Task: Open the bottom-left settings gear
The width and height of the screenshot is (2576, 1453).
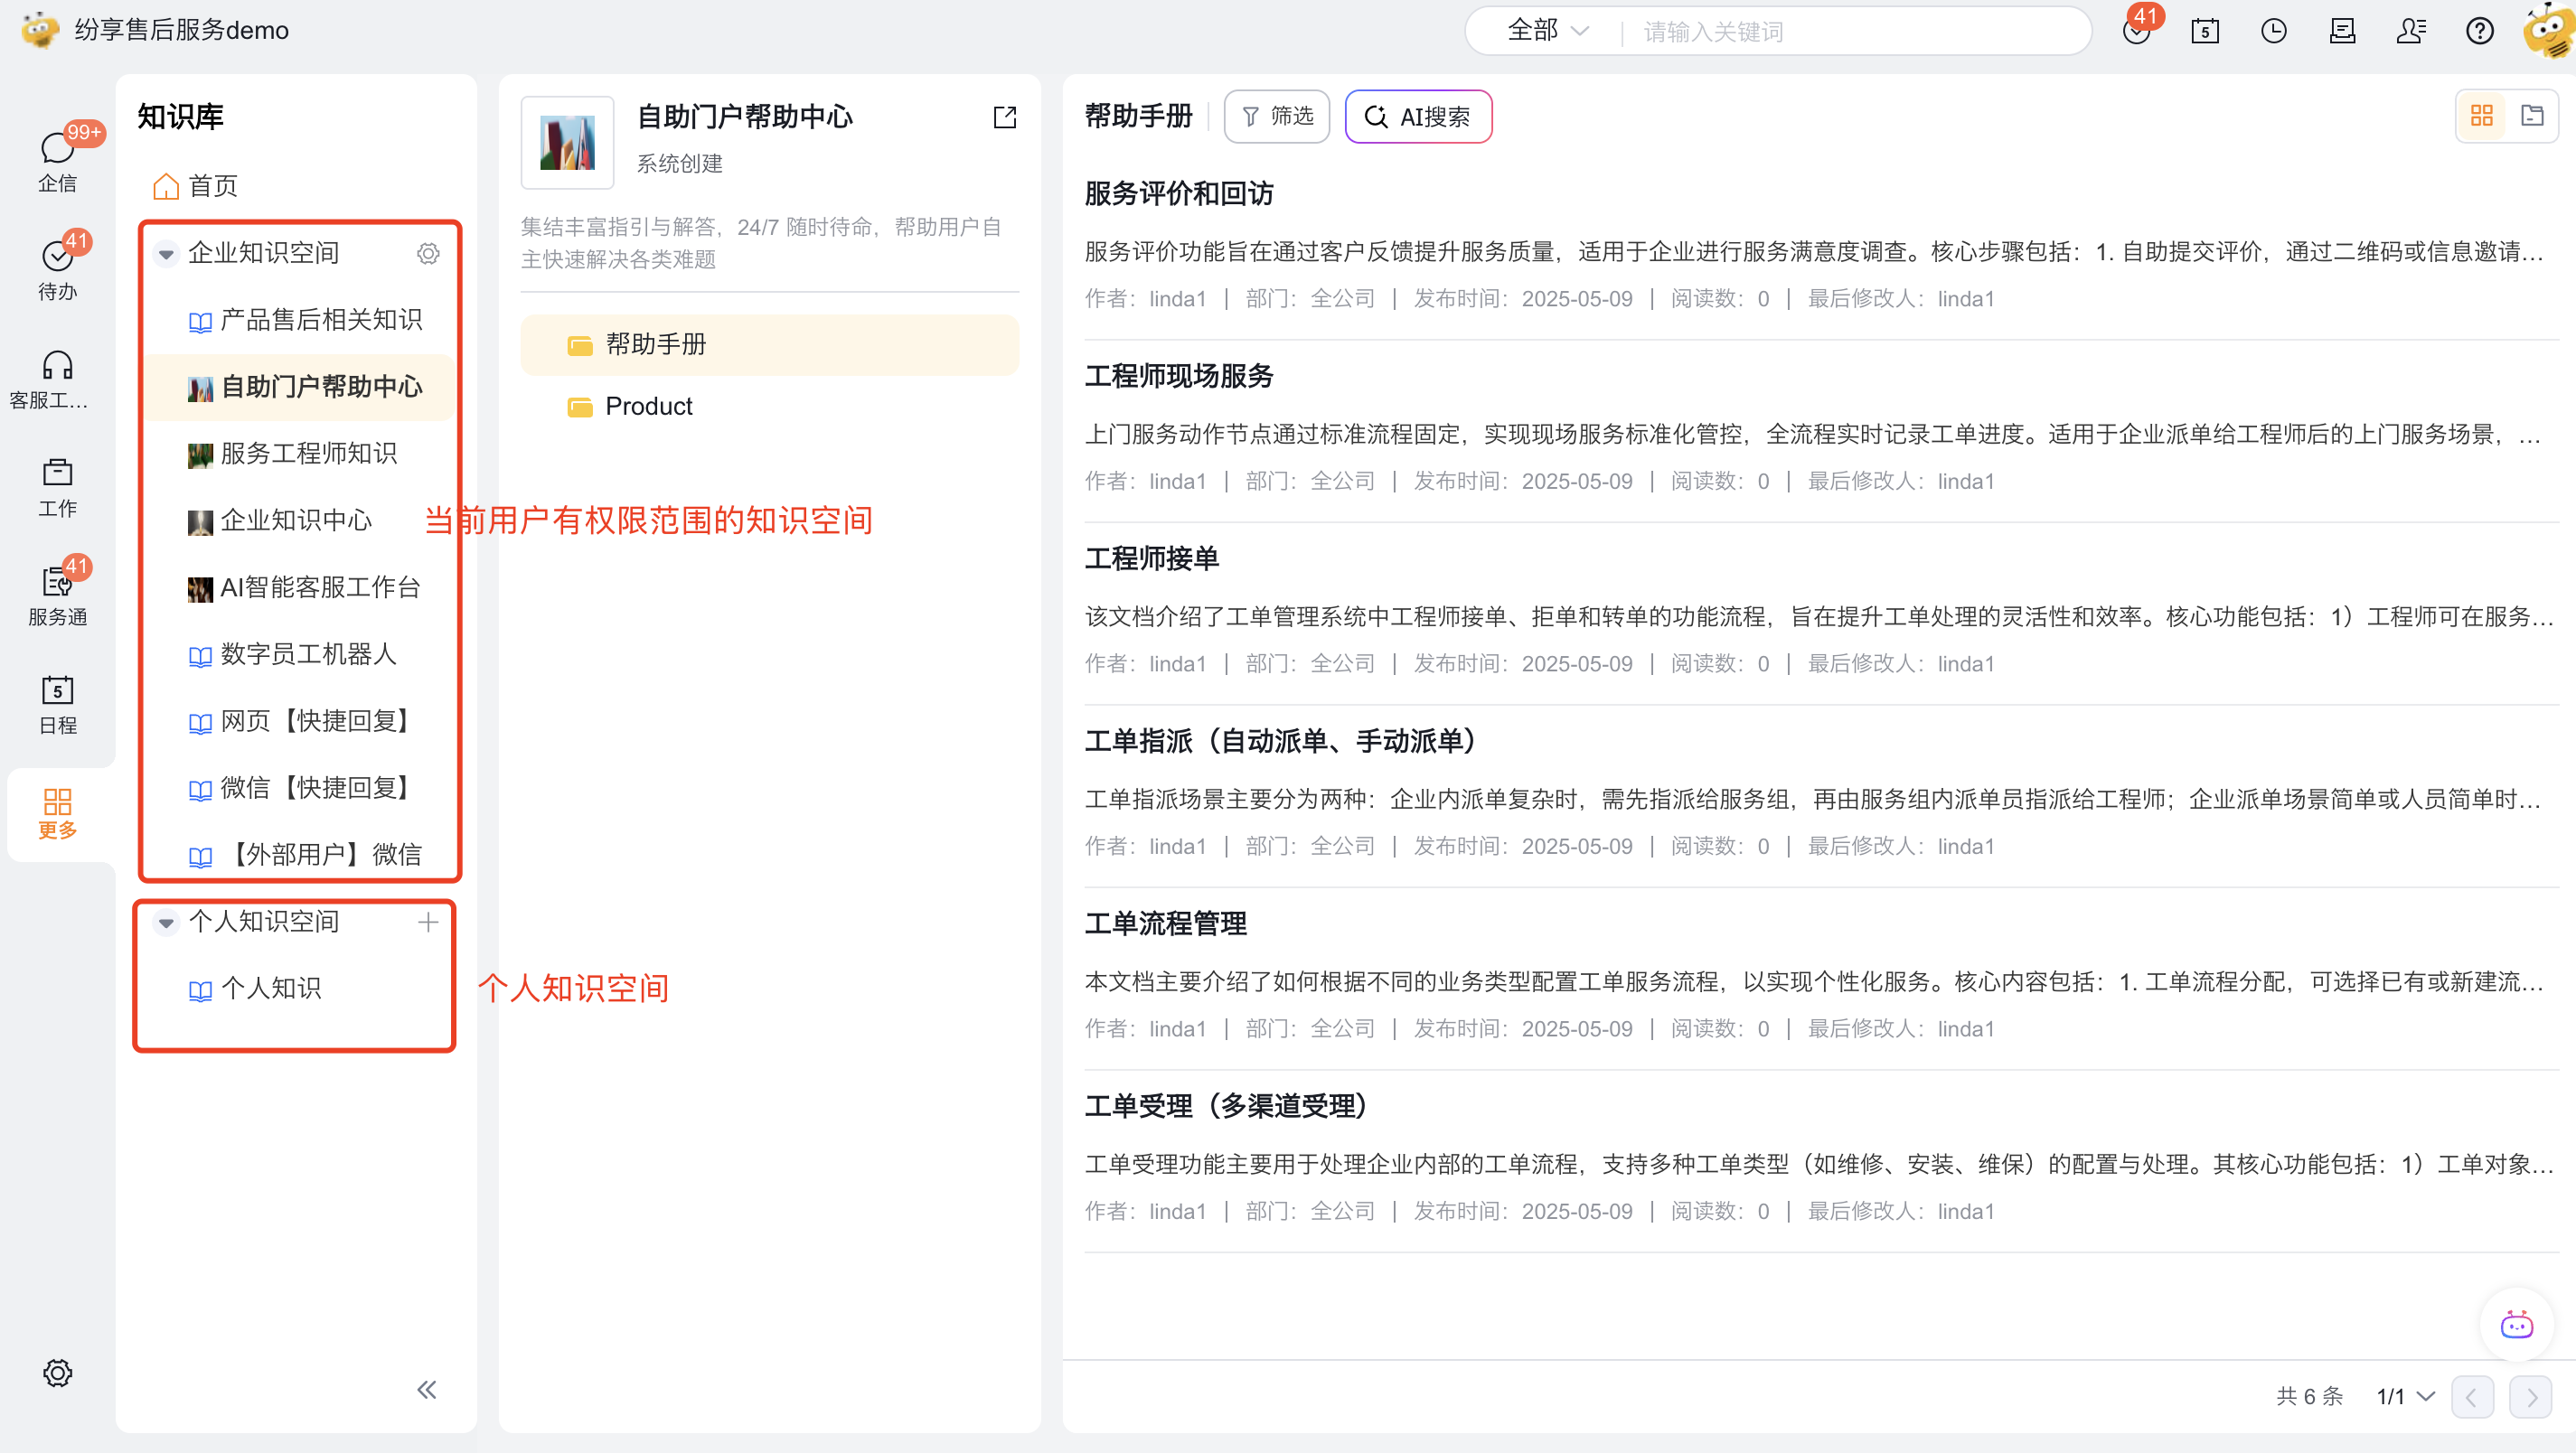Action: tap(57, 1372)
